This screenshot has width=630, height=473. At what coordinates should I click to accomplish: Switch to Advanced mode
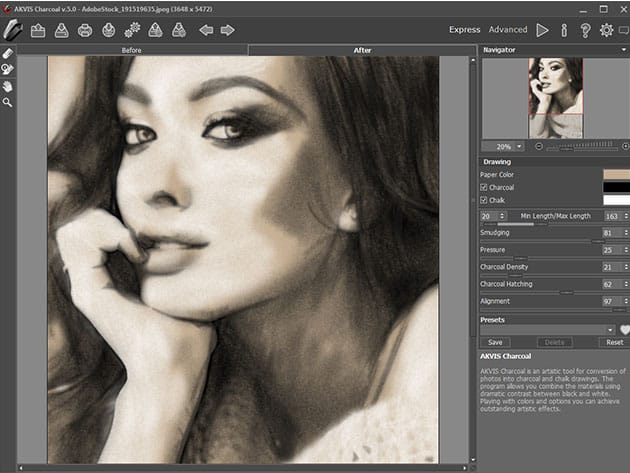[508, 30]
